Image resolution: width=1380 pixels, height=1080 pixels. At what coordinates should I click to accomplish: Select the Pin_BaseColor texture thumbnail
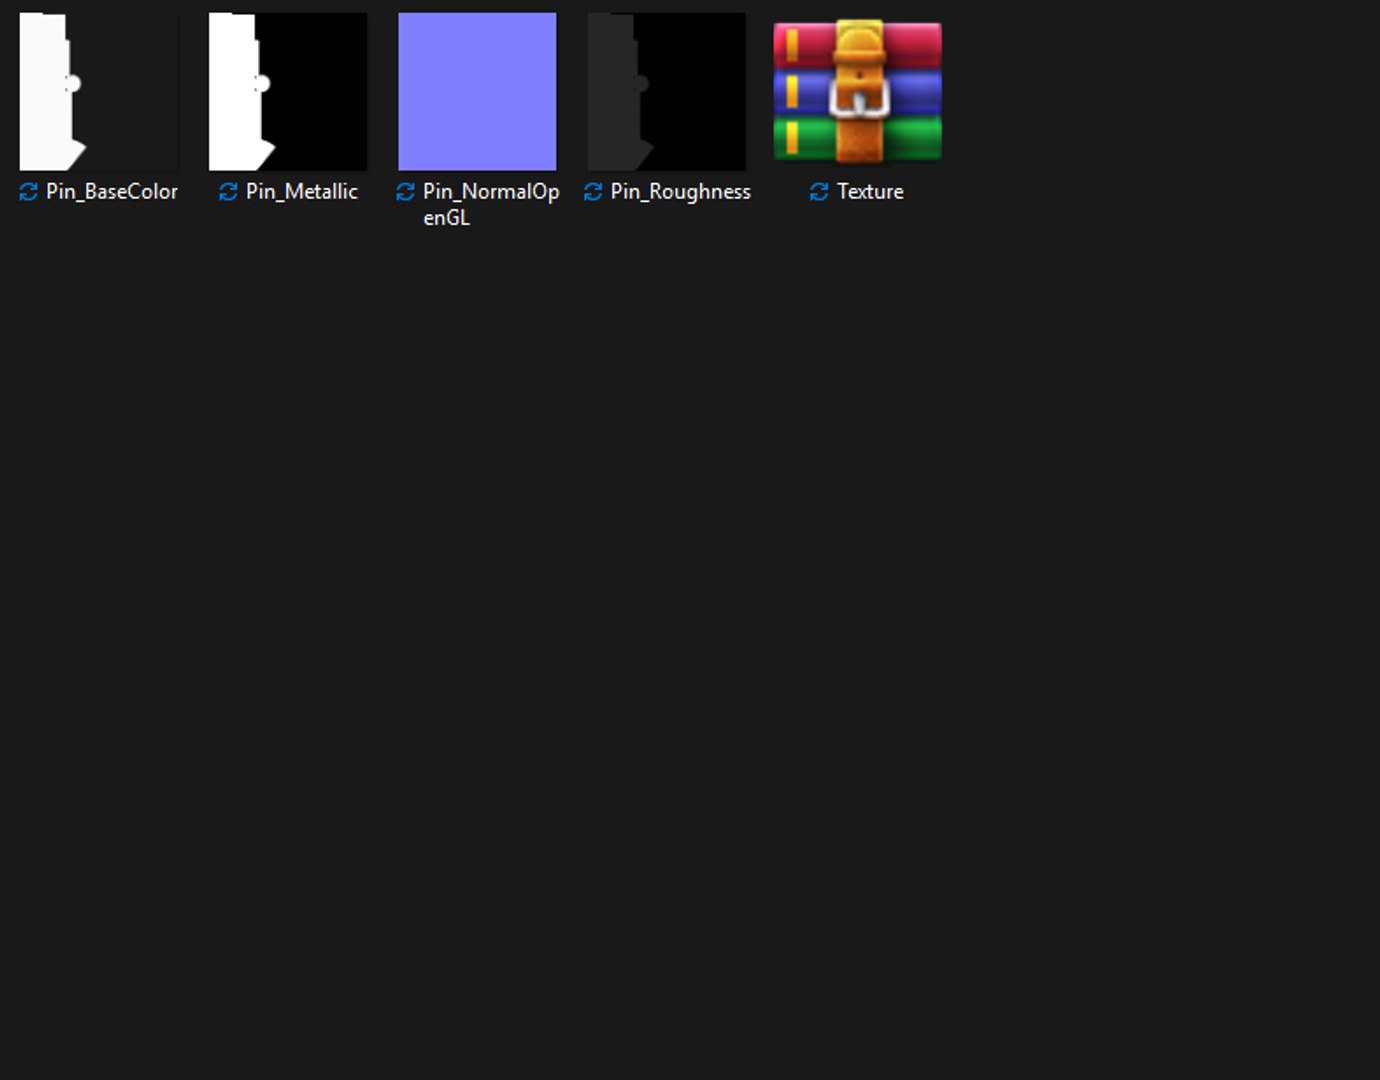click(x=99, y=91)
